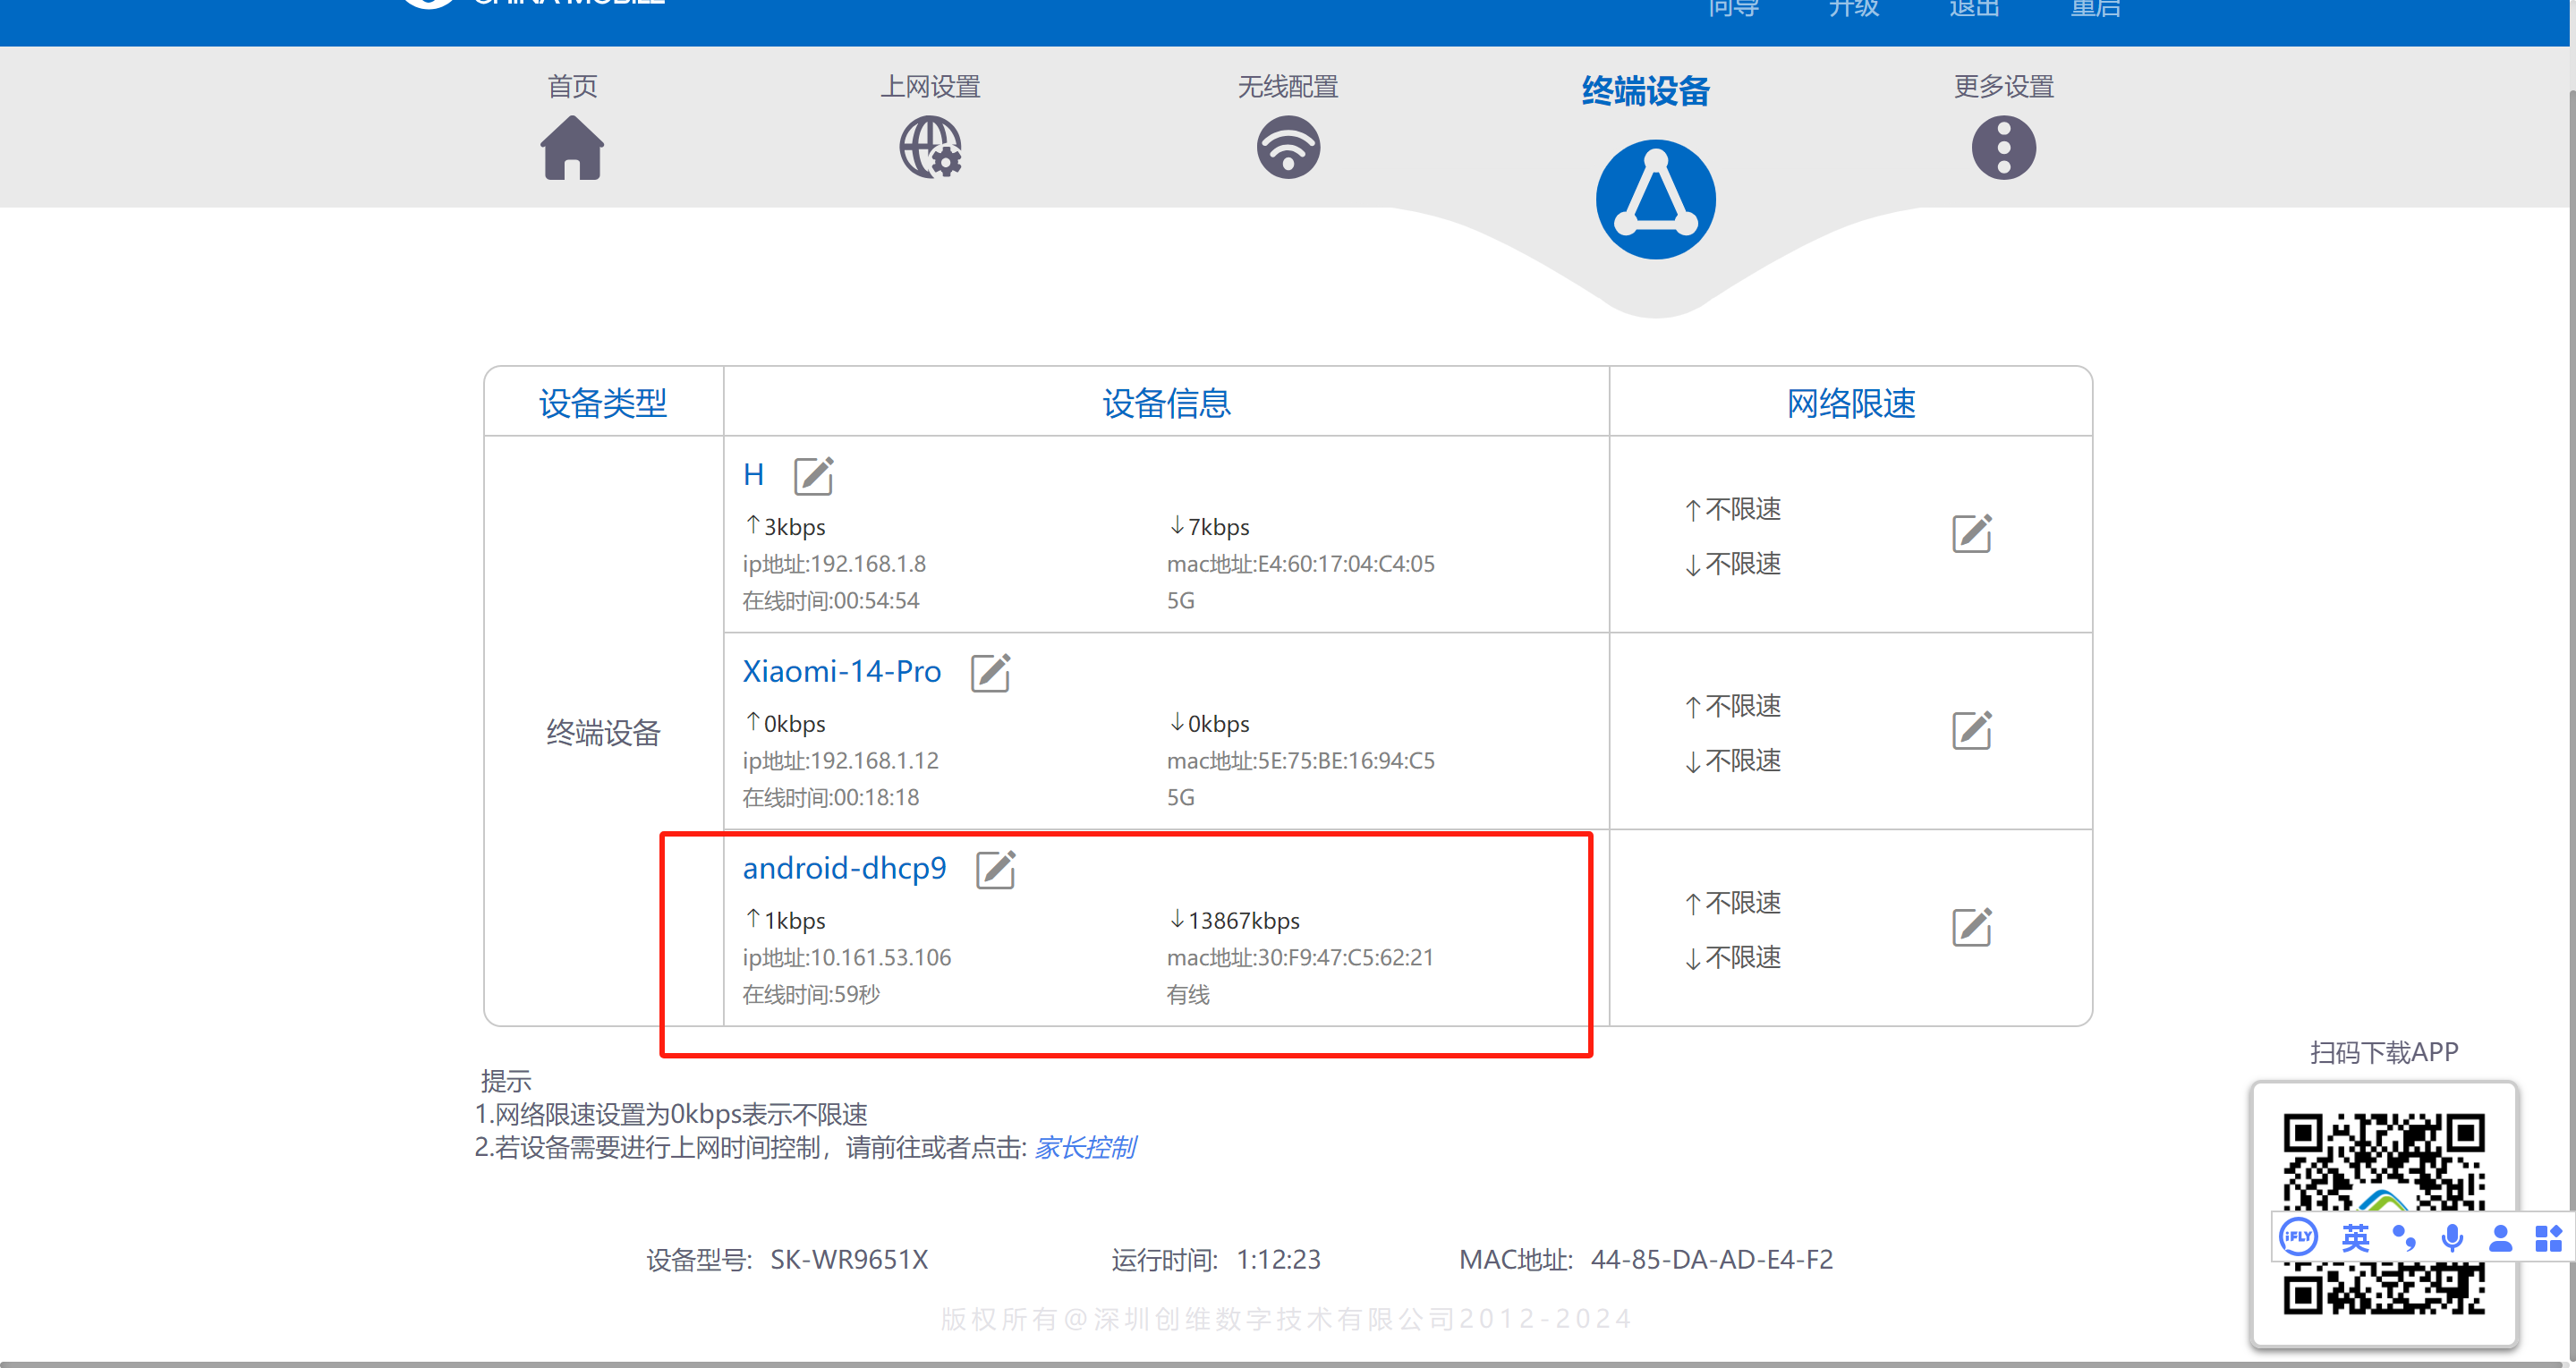
Task: Edit speed limit for device H
Action: (x=1972, y=534)
